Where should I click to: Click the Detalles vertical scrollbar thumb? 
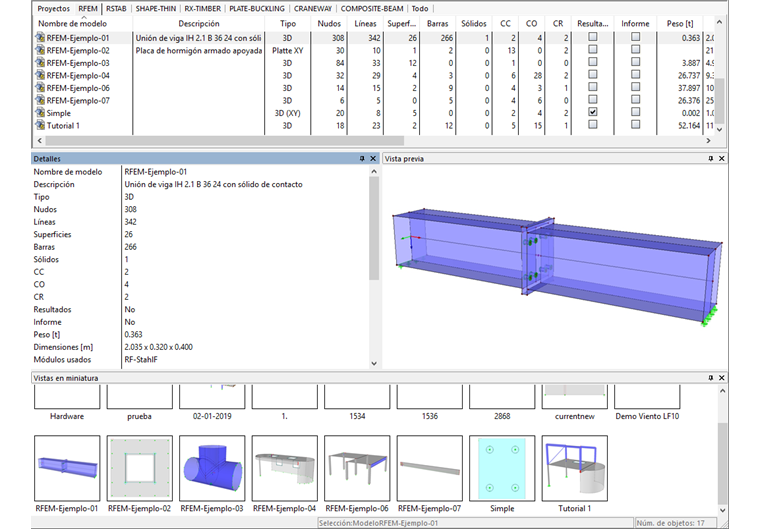pyautogui.click(x=374, y=228)
